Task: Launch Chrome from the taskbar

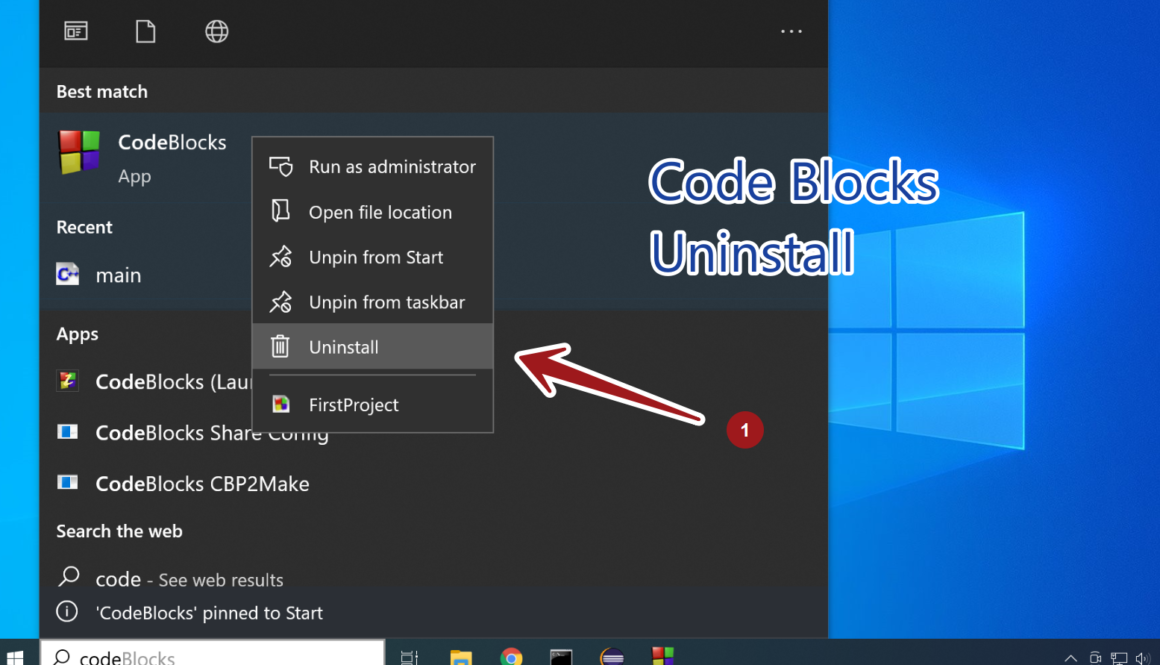Action: click(x=511, y=657)
